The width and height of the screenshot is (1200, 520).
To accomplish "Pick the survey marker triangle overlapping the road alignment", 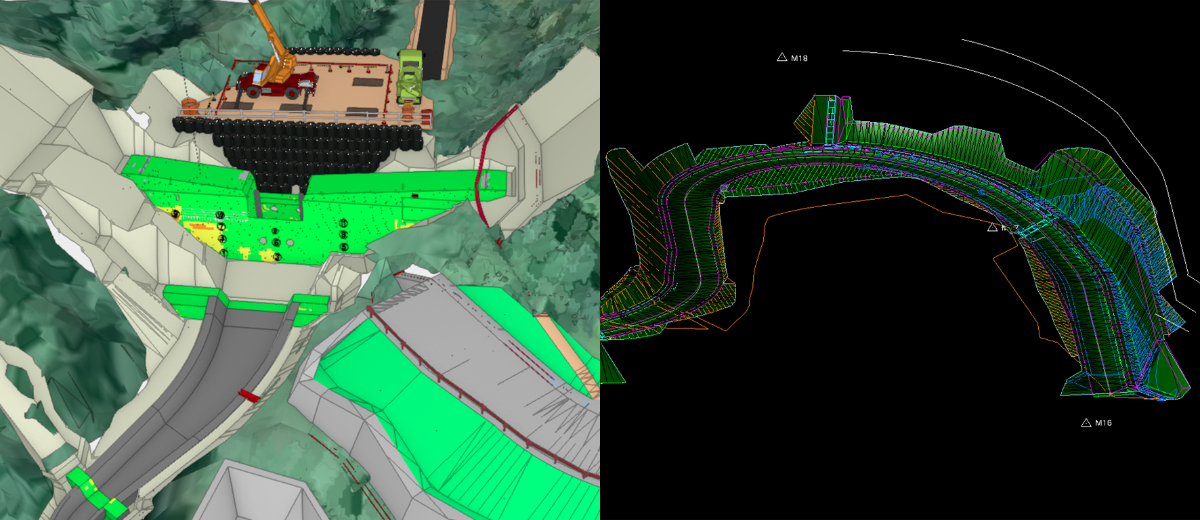I will pos(992,228).
